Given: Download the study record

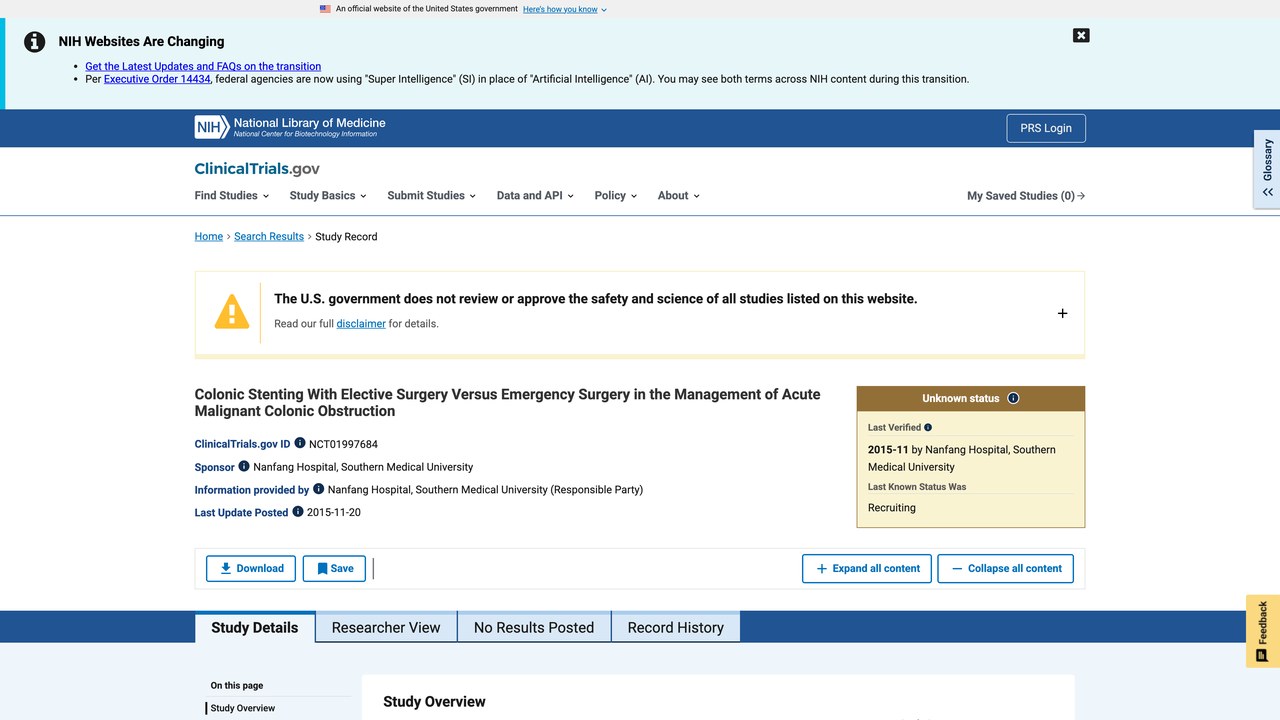Looking at the screenshot, I should tap(251, 568).
